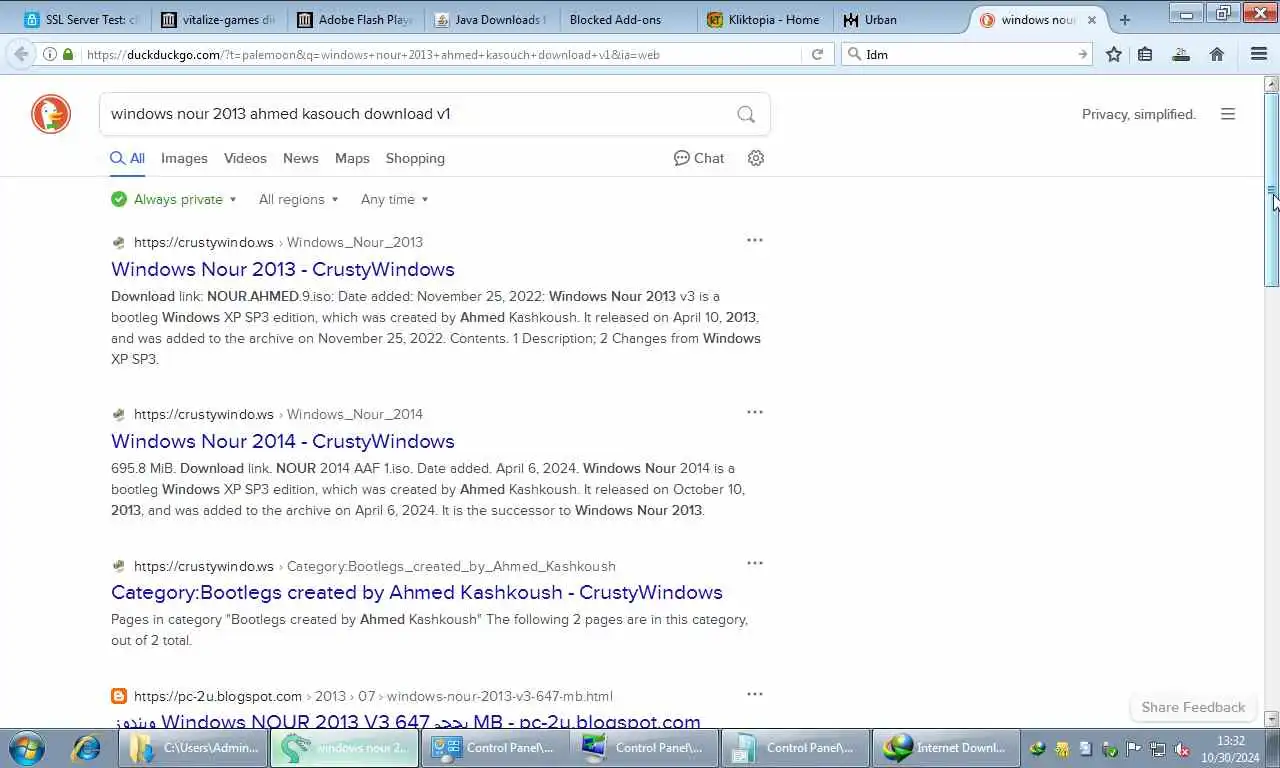The width and height of the screenshot is (1280, 768).
Task: Click crustywindo.ws Windows_Nour_2014 URL breadcrumb
Action: tap(278, 414)
